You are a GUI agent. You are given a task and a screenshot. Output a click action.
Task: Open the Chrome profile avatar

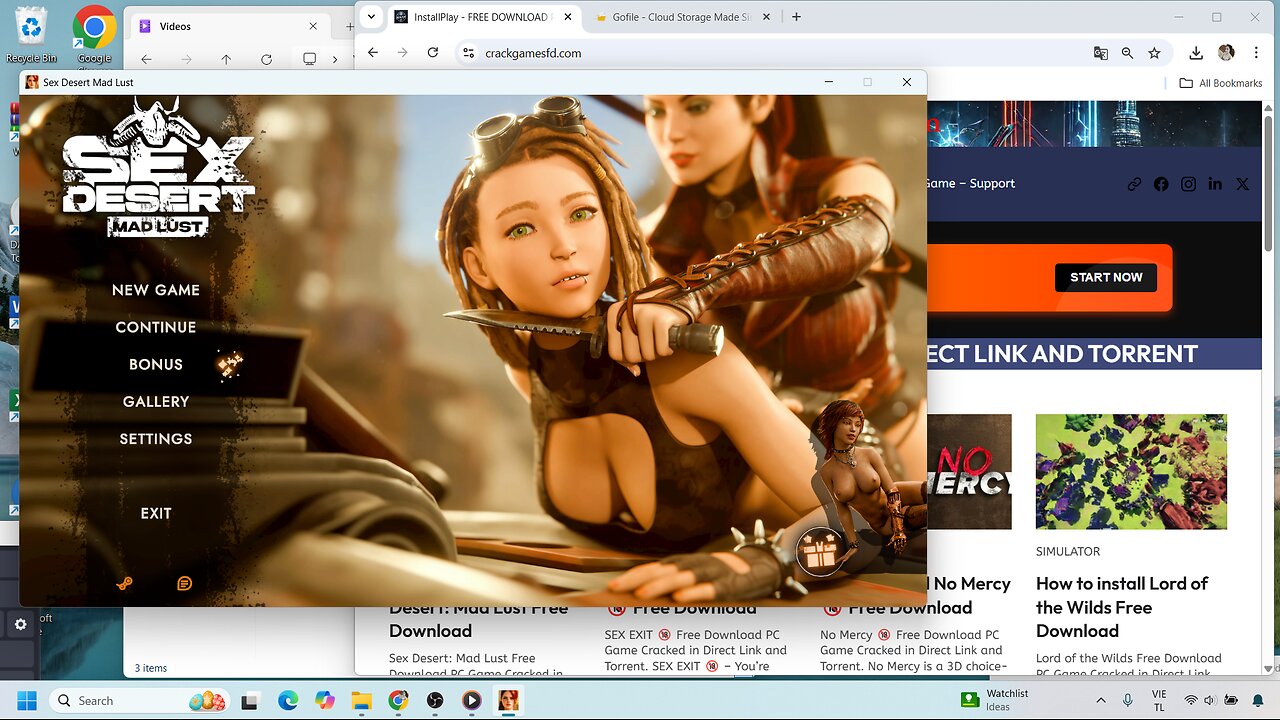1226,53
